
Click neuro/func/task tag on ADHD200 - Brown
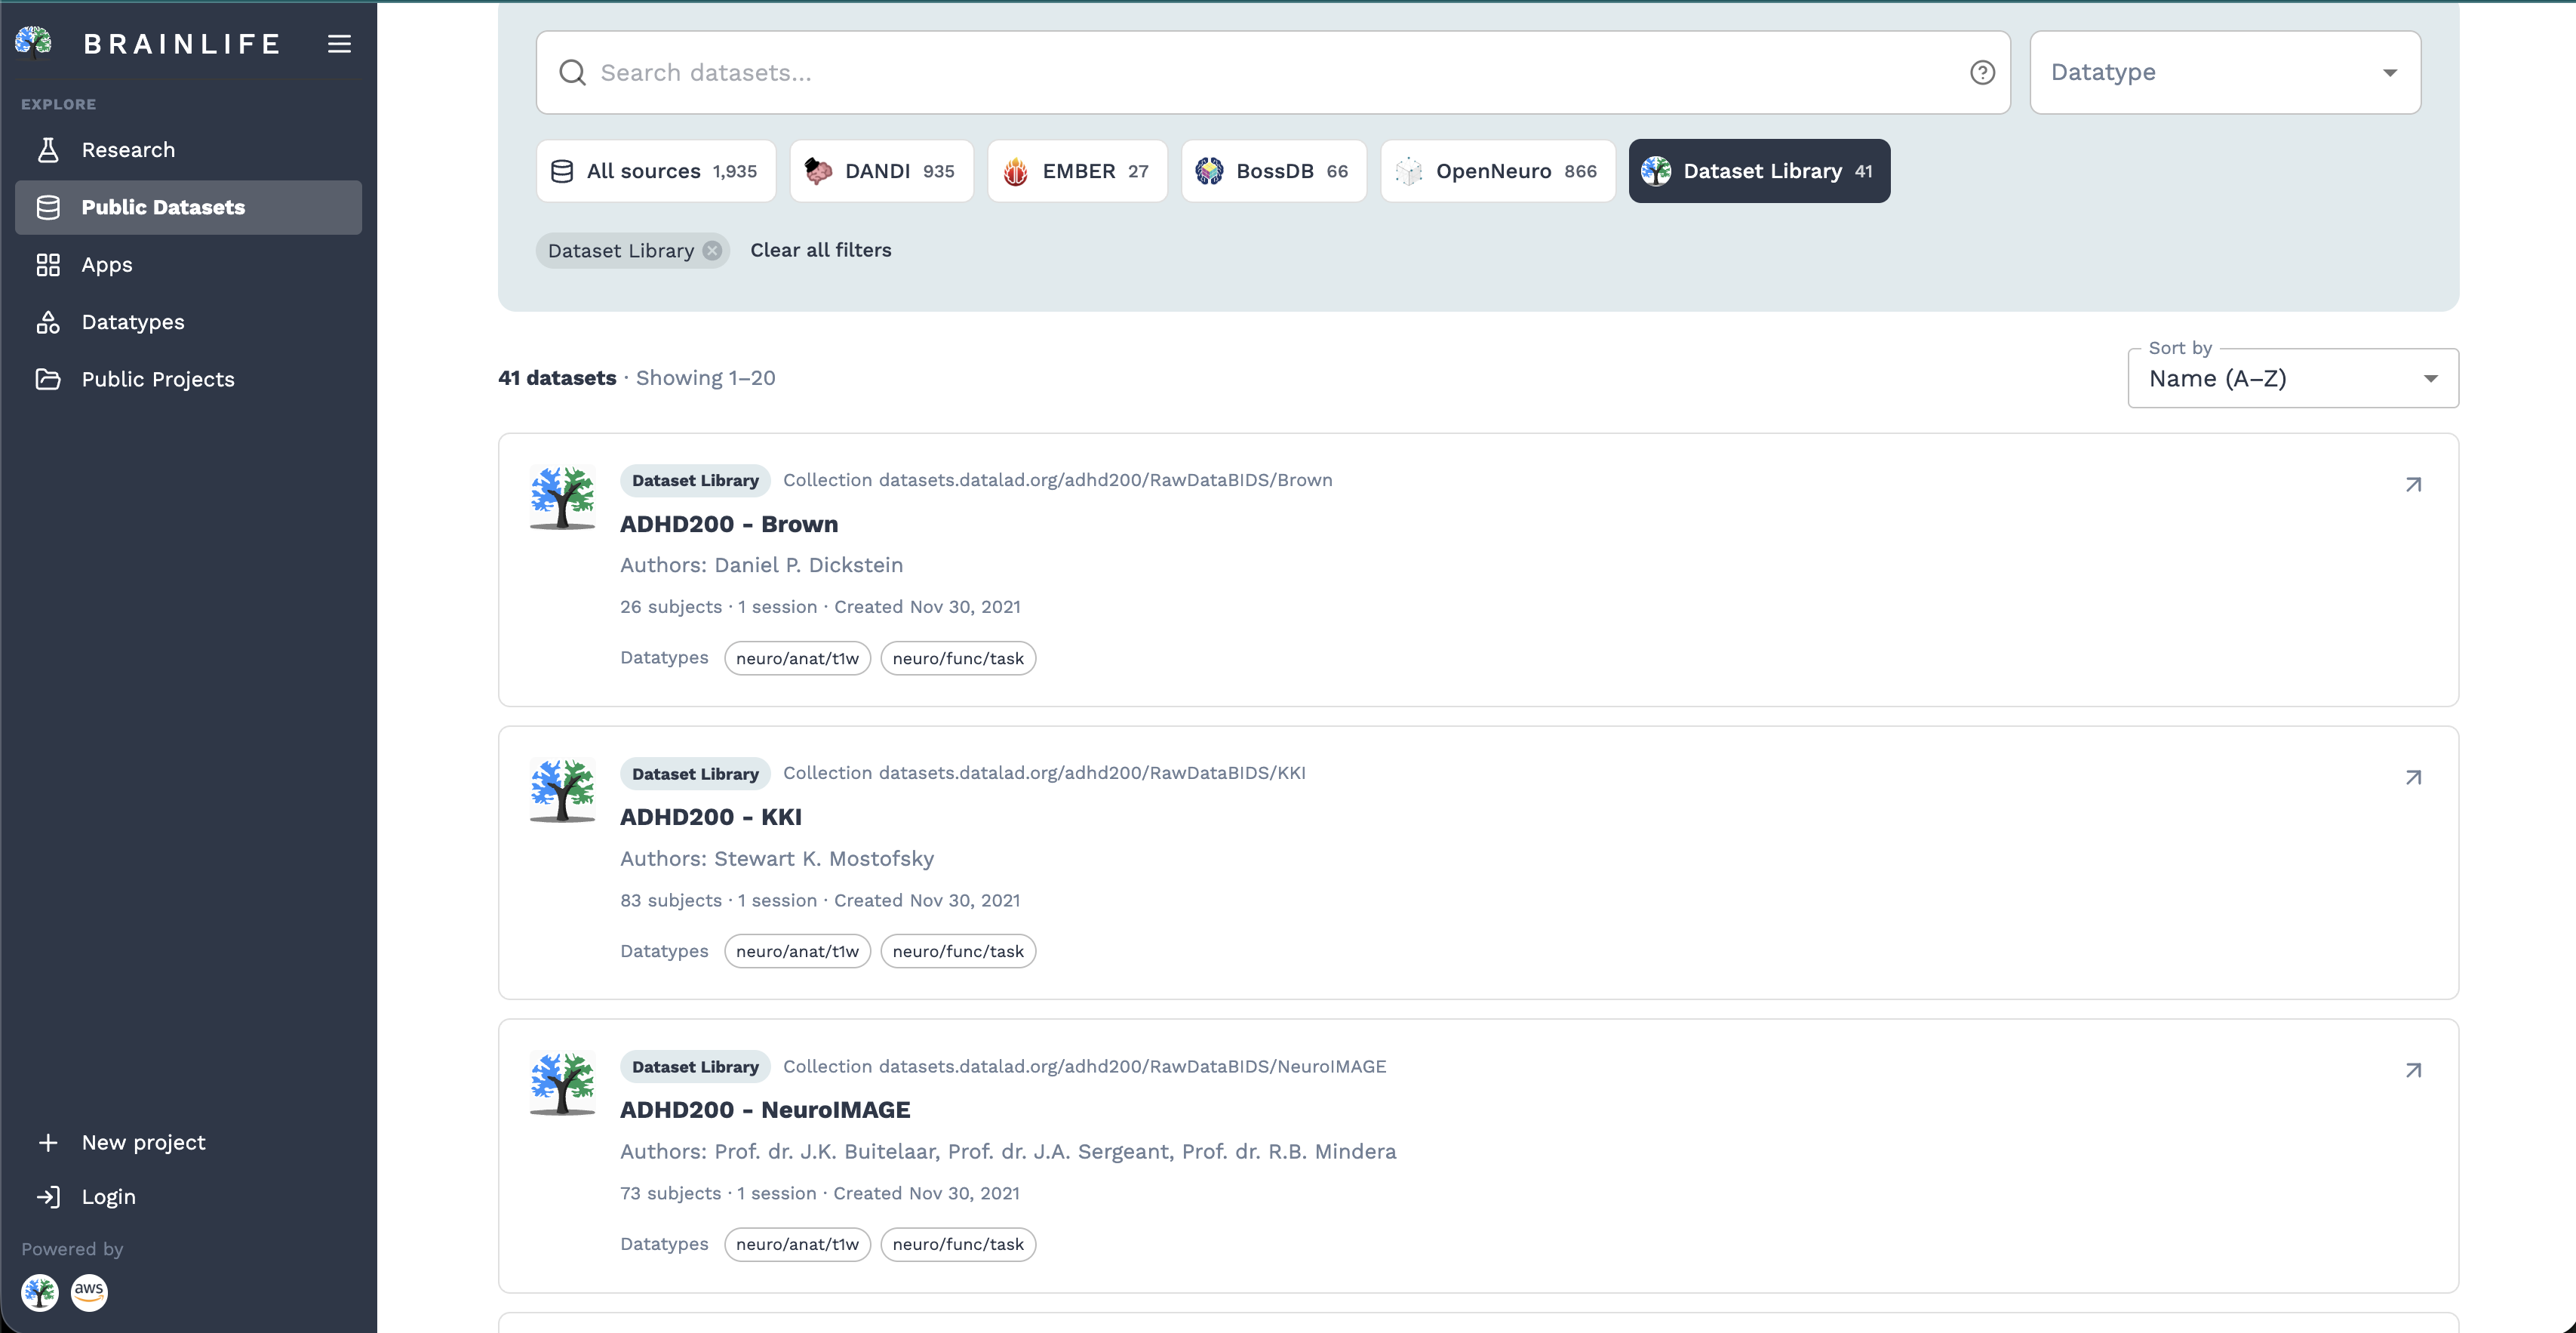click(957, 658)
